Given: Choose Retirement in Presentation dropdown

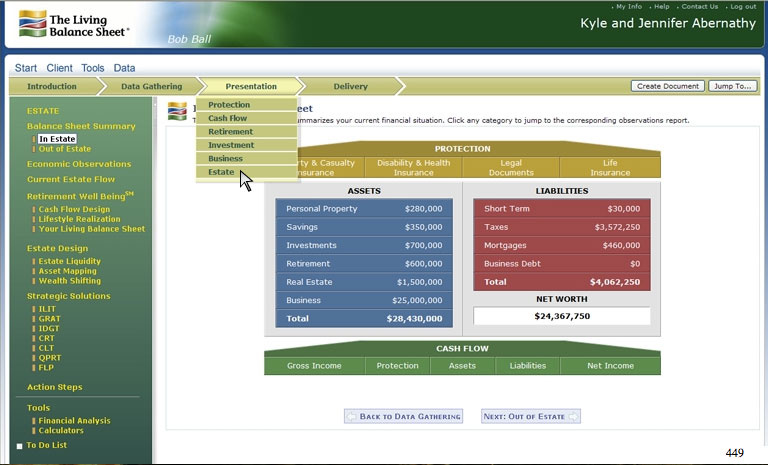Looking at the screenshot, I should coord(246,131).
